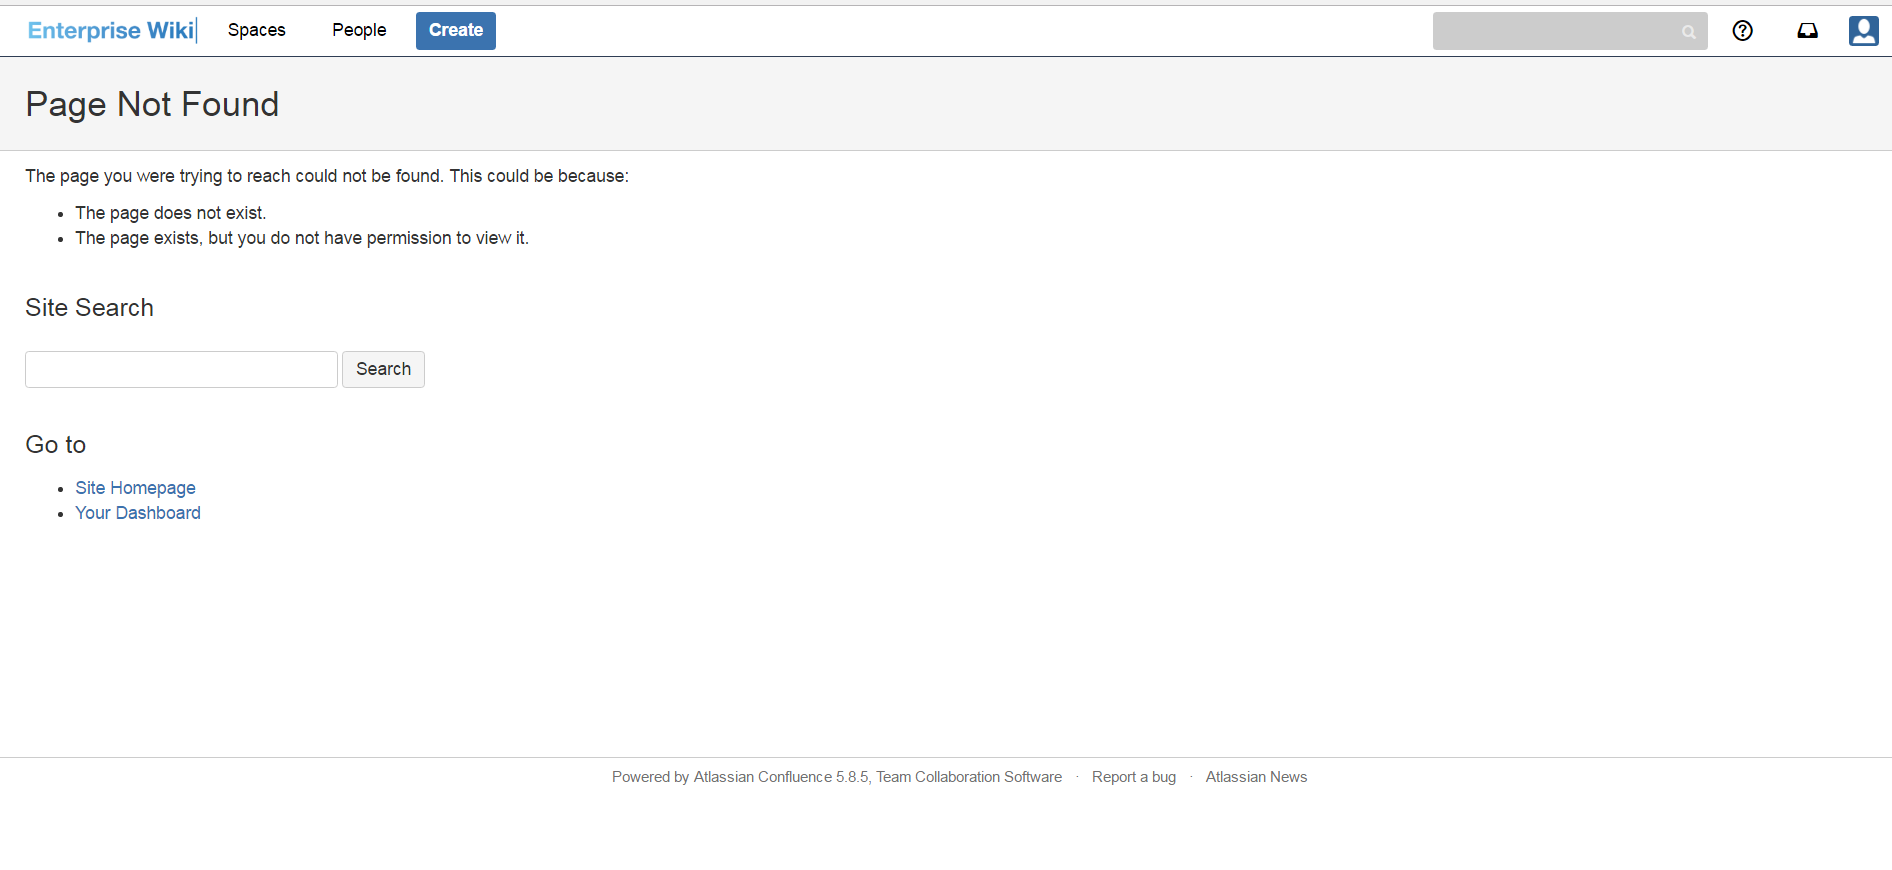Screen dimensions: 1892x870
Task: Open the Spaces menu
Action: pos(257,30)
